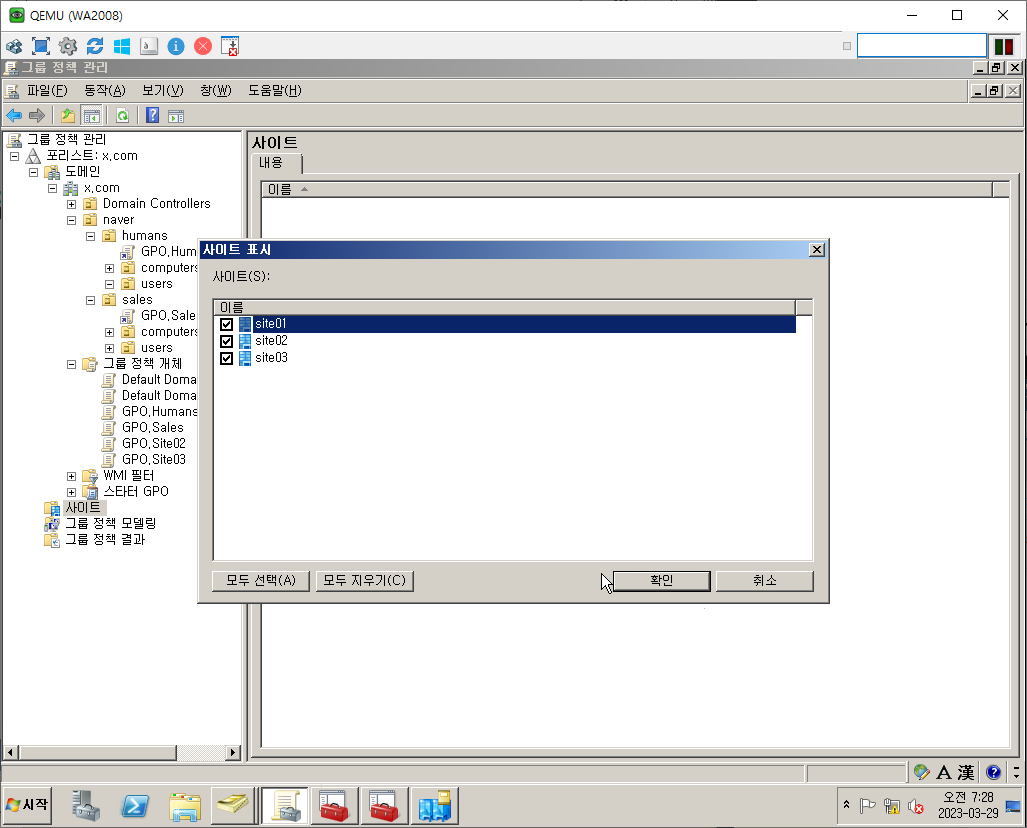
Task: Select 그룹 정책 결과 in the tree
Action: pos(105,540)
